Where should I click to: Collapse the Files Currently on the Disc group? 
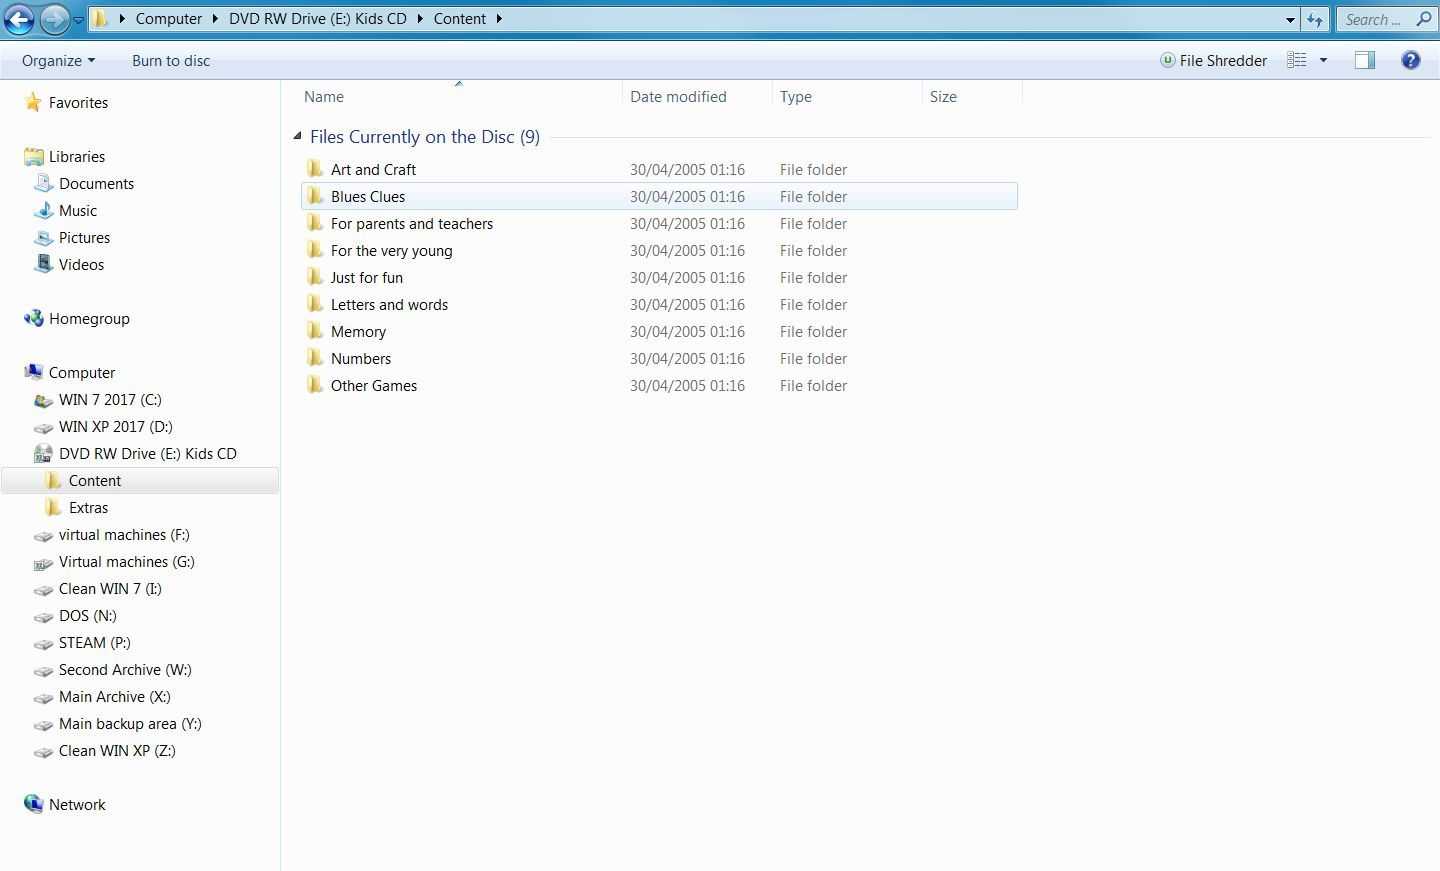(x=297, y=136)
